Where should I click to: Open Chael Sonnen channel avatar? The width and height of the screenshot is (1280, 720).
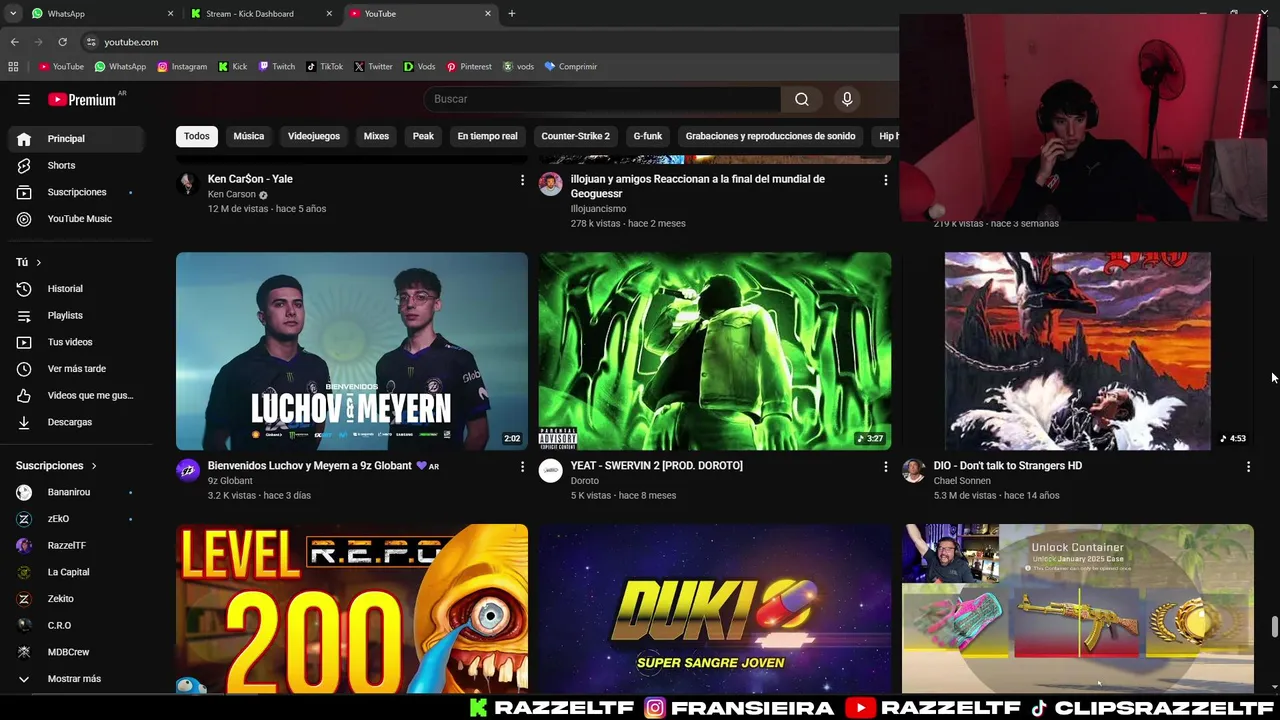tap(914, 471)
